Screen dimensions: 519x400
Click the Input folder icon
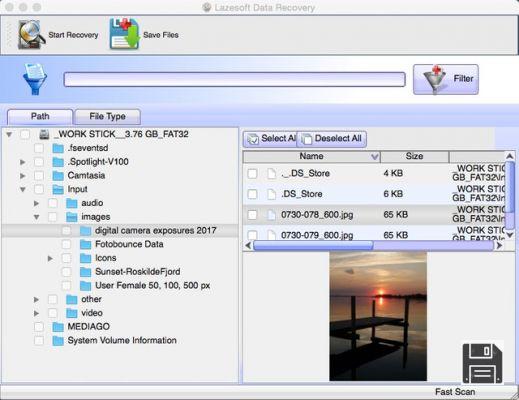point(58,189)
